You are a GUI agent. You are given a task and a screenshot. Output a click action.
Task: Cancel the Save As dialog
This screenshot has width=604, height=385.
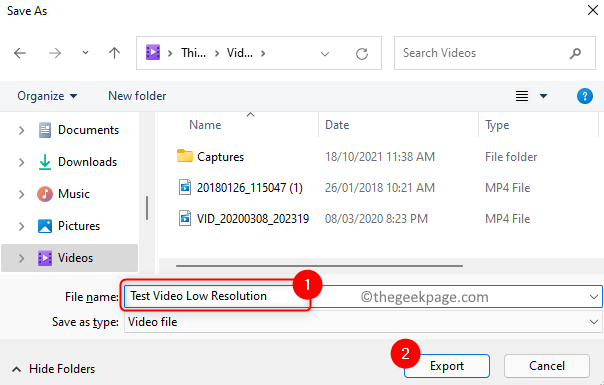[x=547, y=366]
